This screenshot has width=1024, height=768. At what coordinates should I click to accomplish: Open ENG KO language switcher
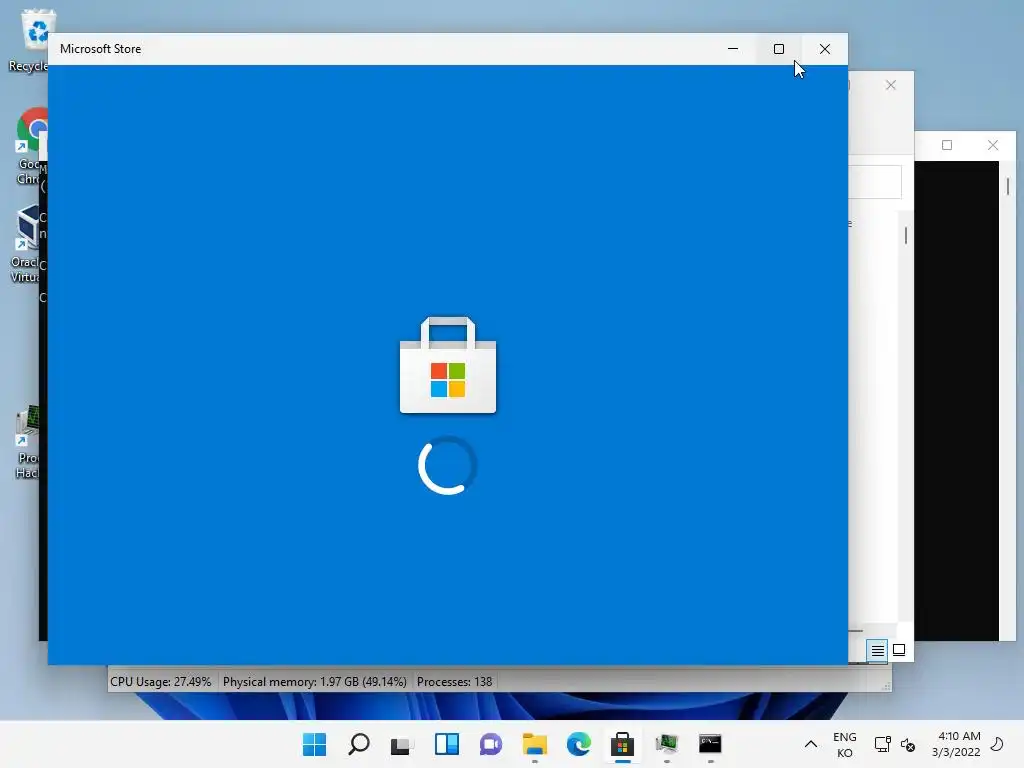tap(844, 744)
